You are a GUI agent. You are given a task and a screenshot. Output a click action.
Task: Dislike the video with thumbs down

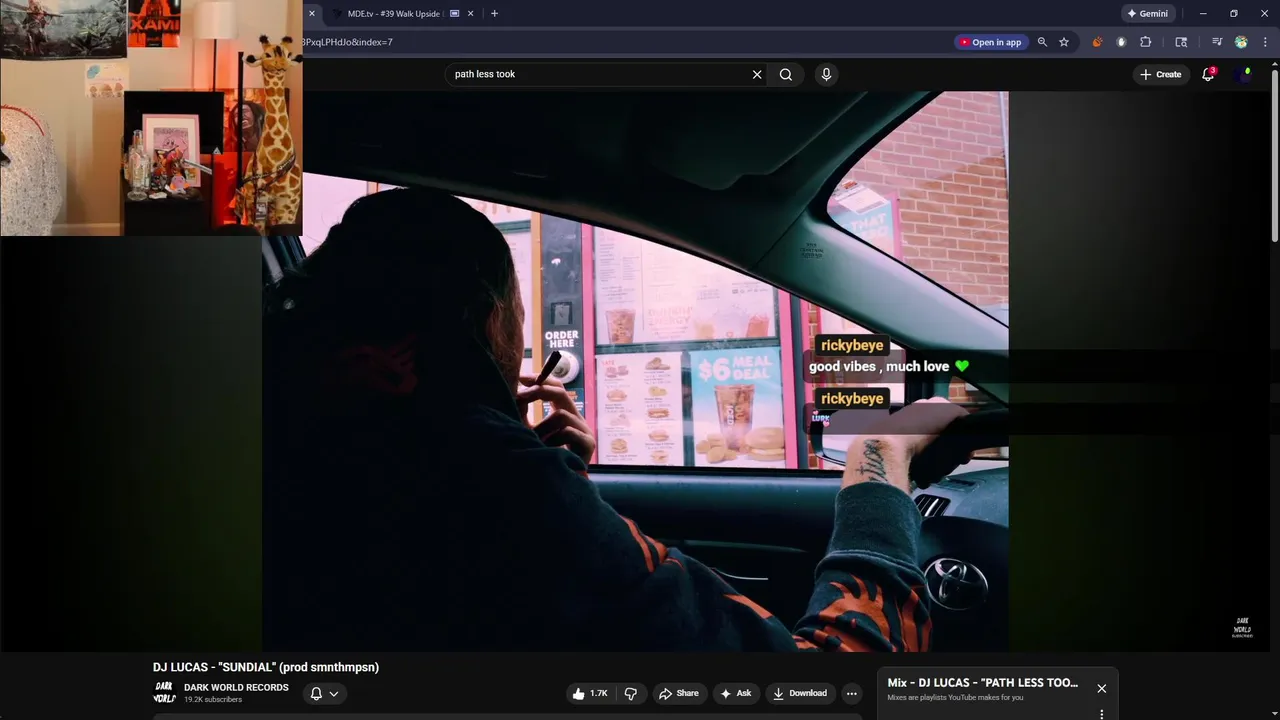pyautogui.click(x=631, y=693)
